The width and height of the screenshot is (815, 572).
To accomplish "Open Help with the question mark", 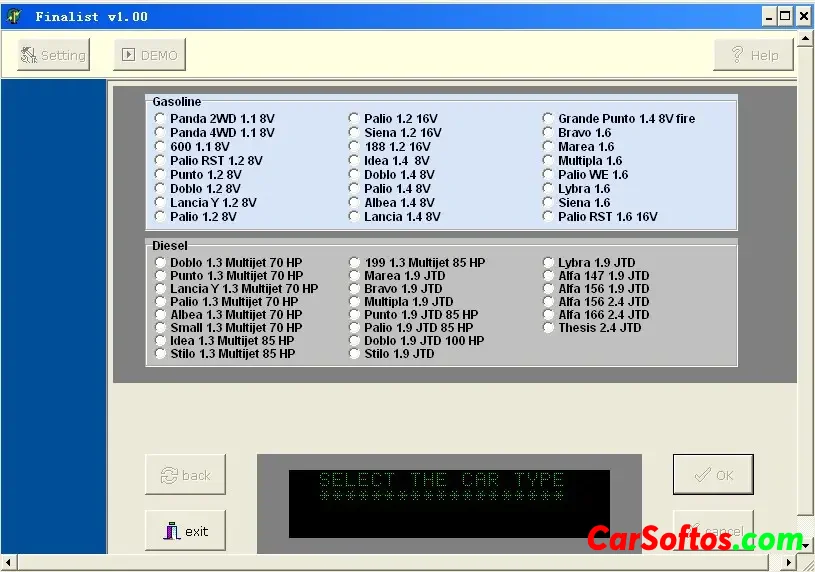I will pos(753,55).
